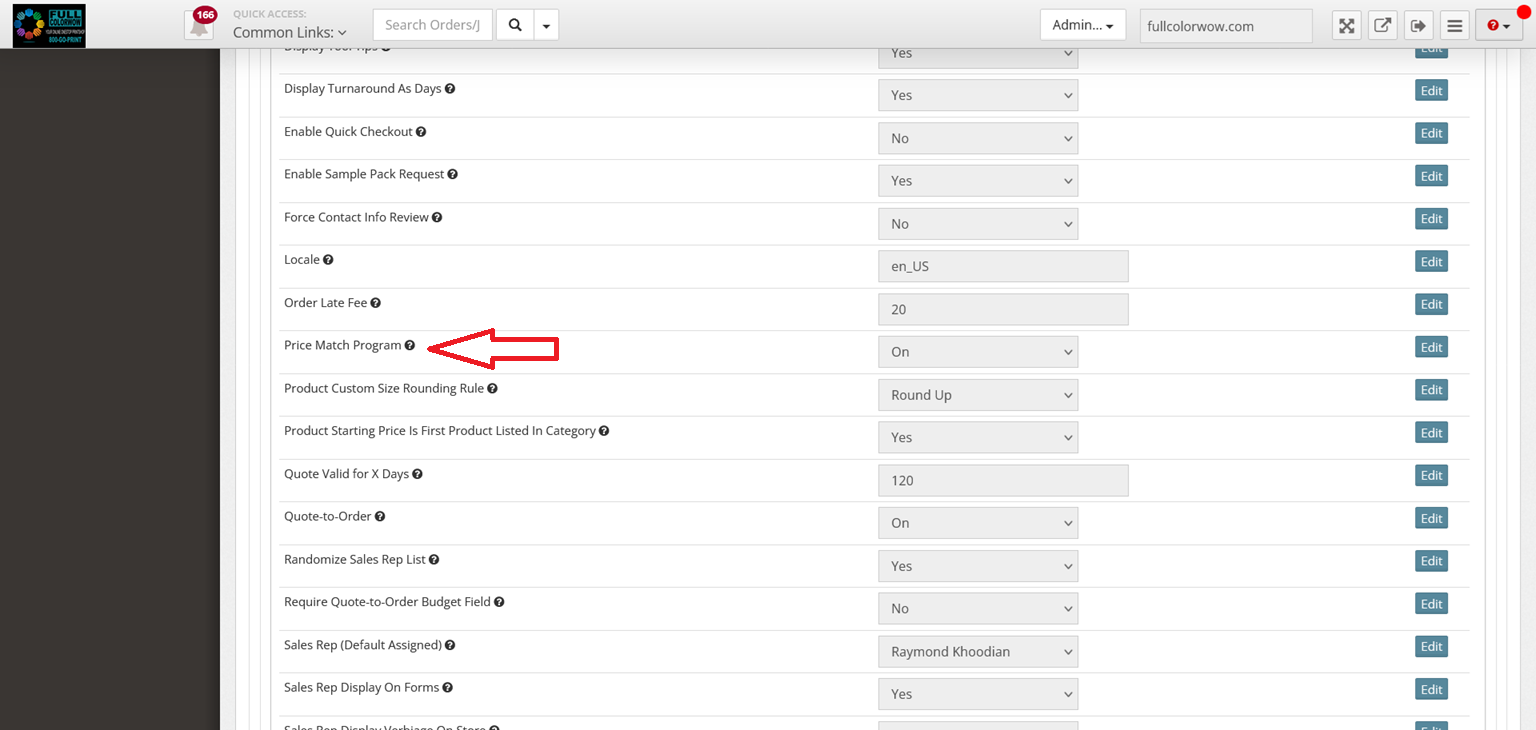
Task: Click the sign out arrow icon
Action: tap(1417, 26)
